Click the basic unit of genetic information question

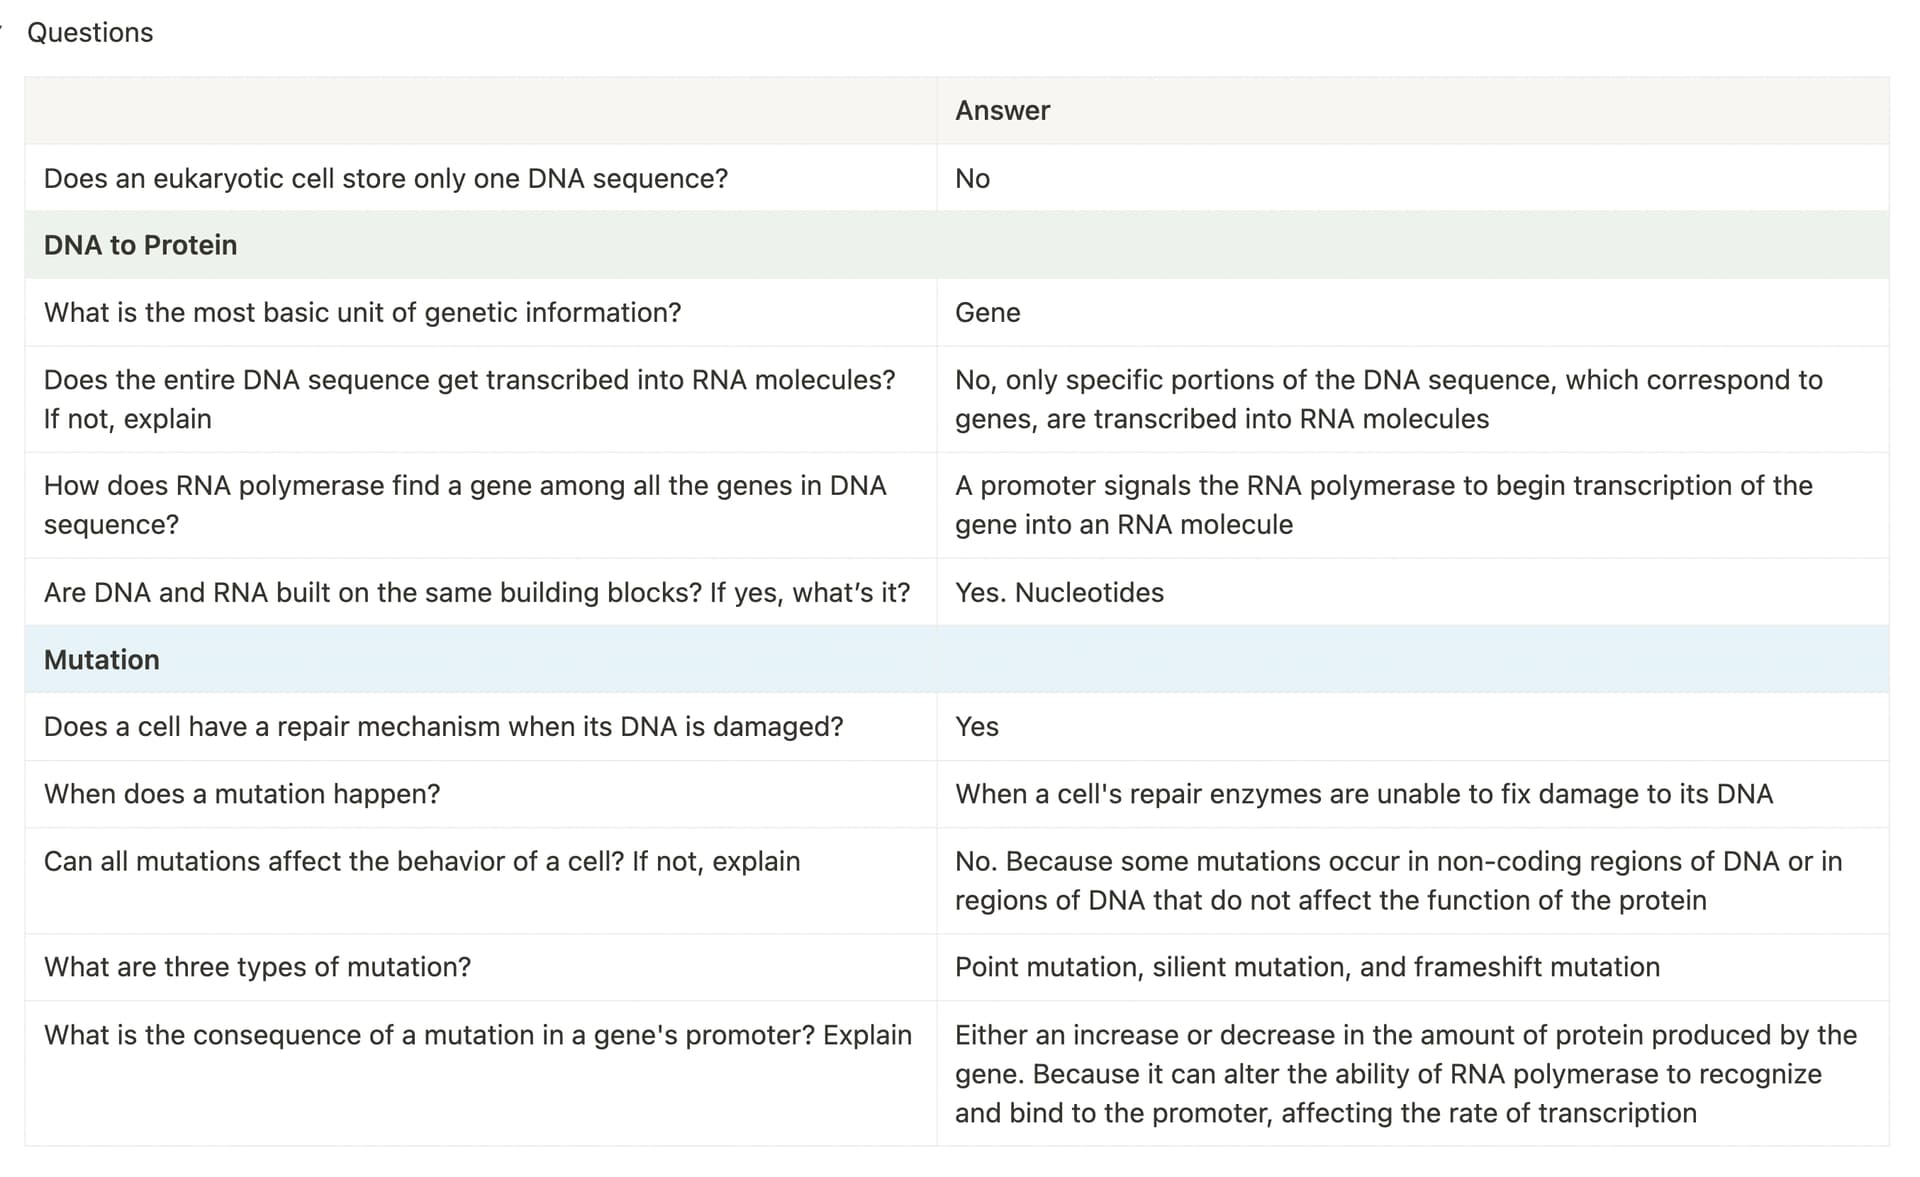pos(362,313)
